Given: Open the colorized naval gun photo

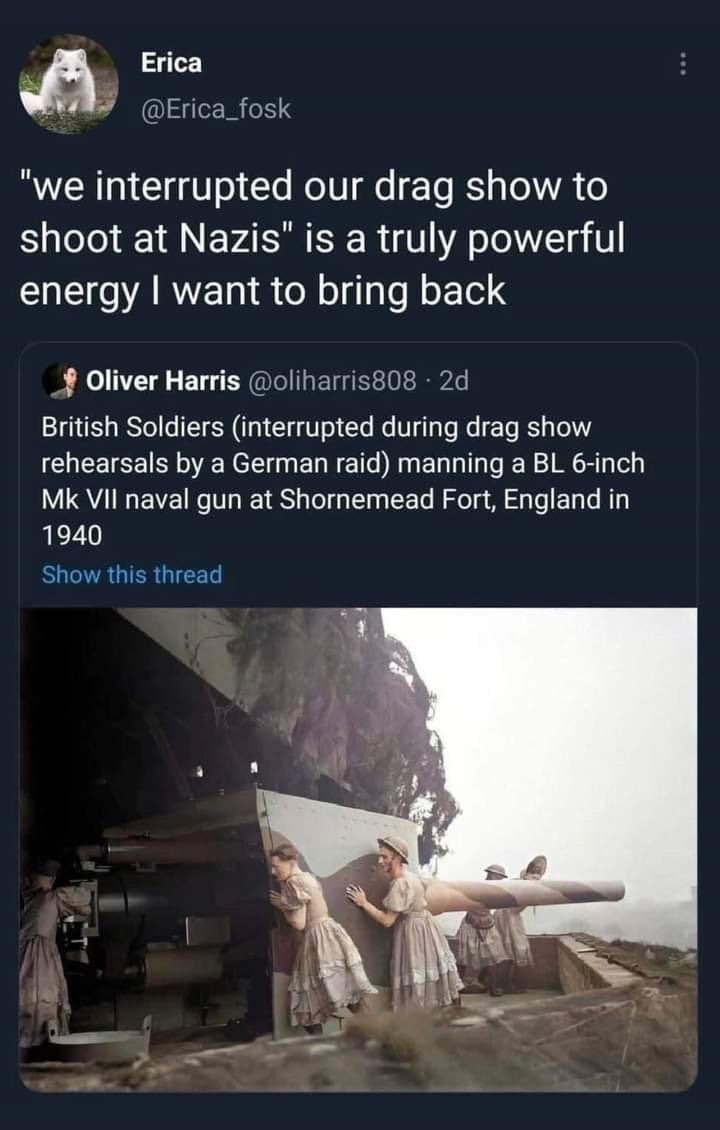Looking at the screenshot, I should tap(358, 848).
